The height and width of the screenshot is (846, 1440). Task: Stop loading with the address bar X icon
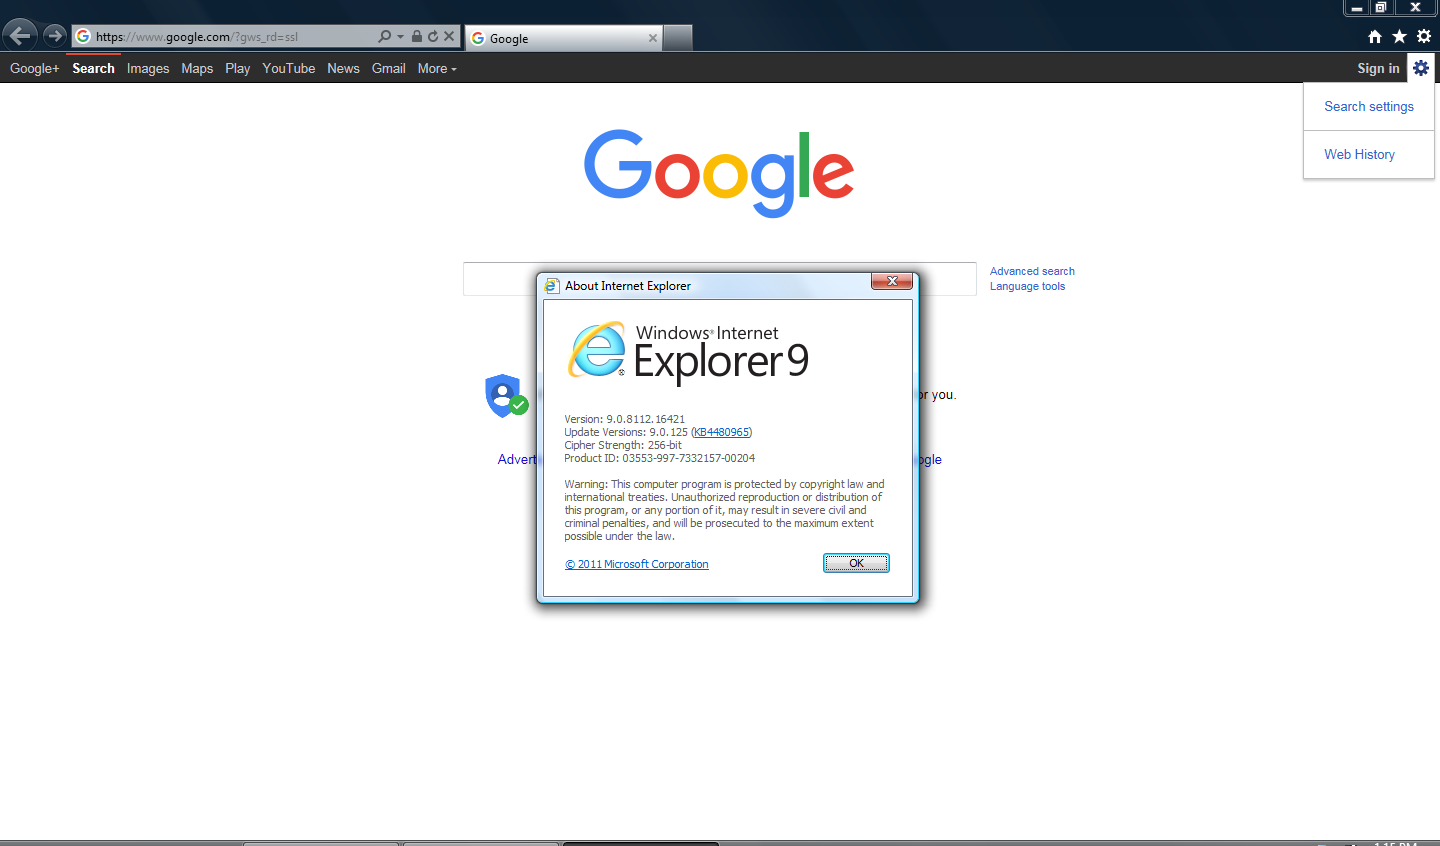pyautogui.click(x=449, y=36)
